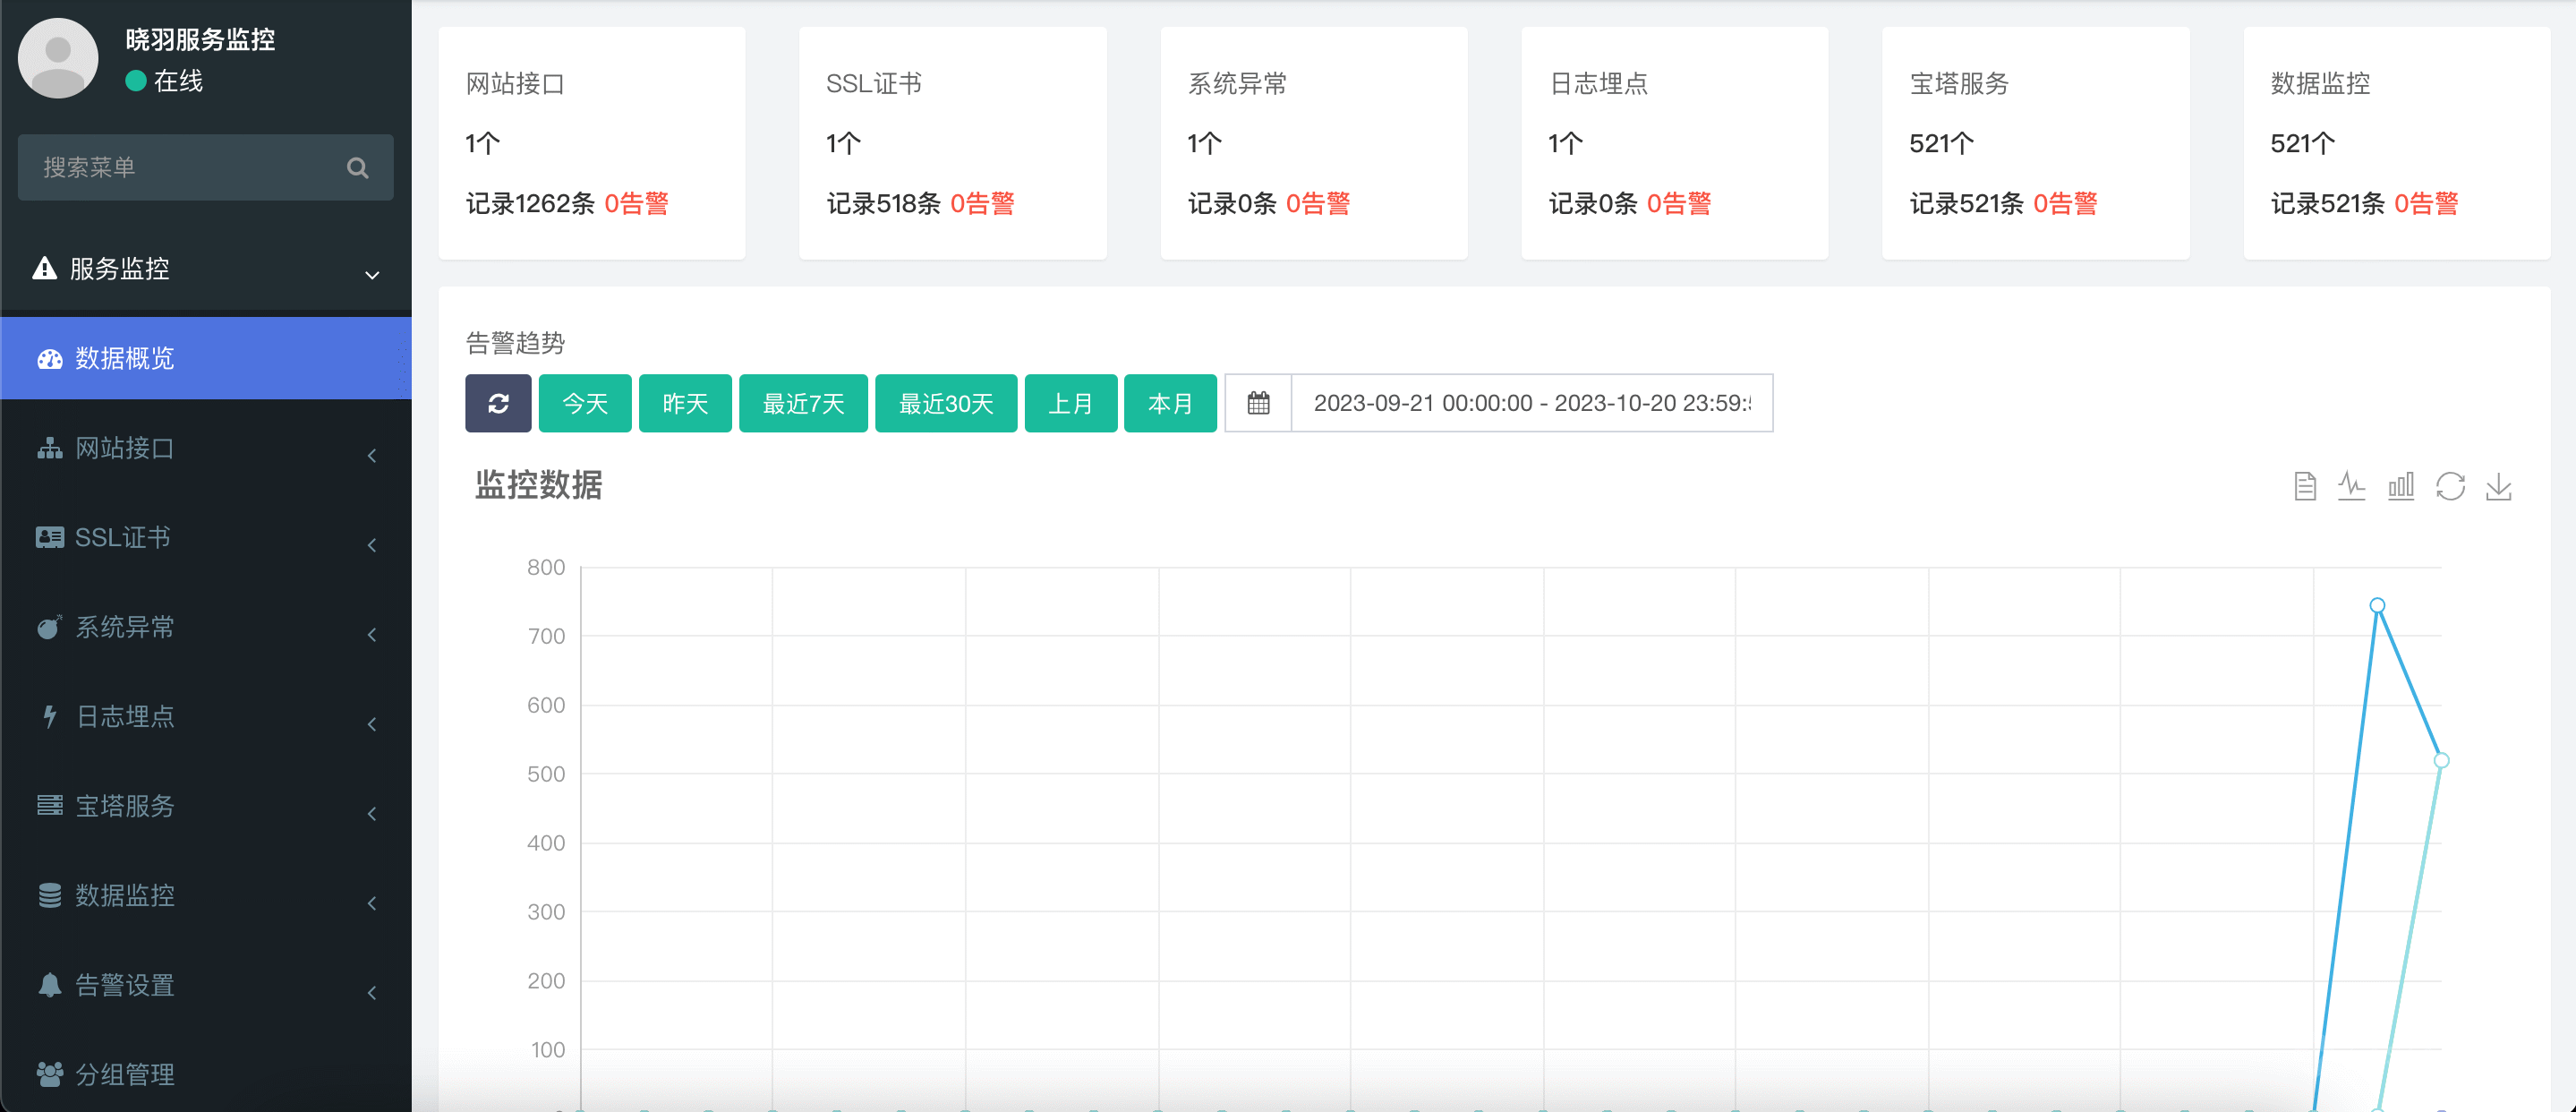Download chart as image icon
The height and width of the screenshot is (1112, 2576).
pyautogui.click(x=2499, y=487)
